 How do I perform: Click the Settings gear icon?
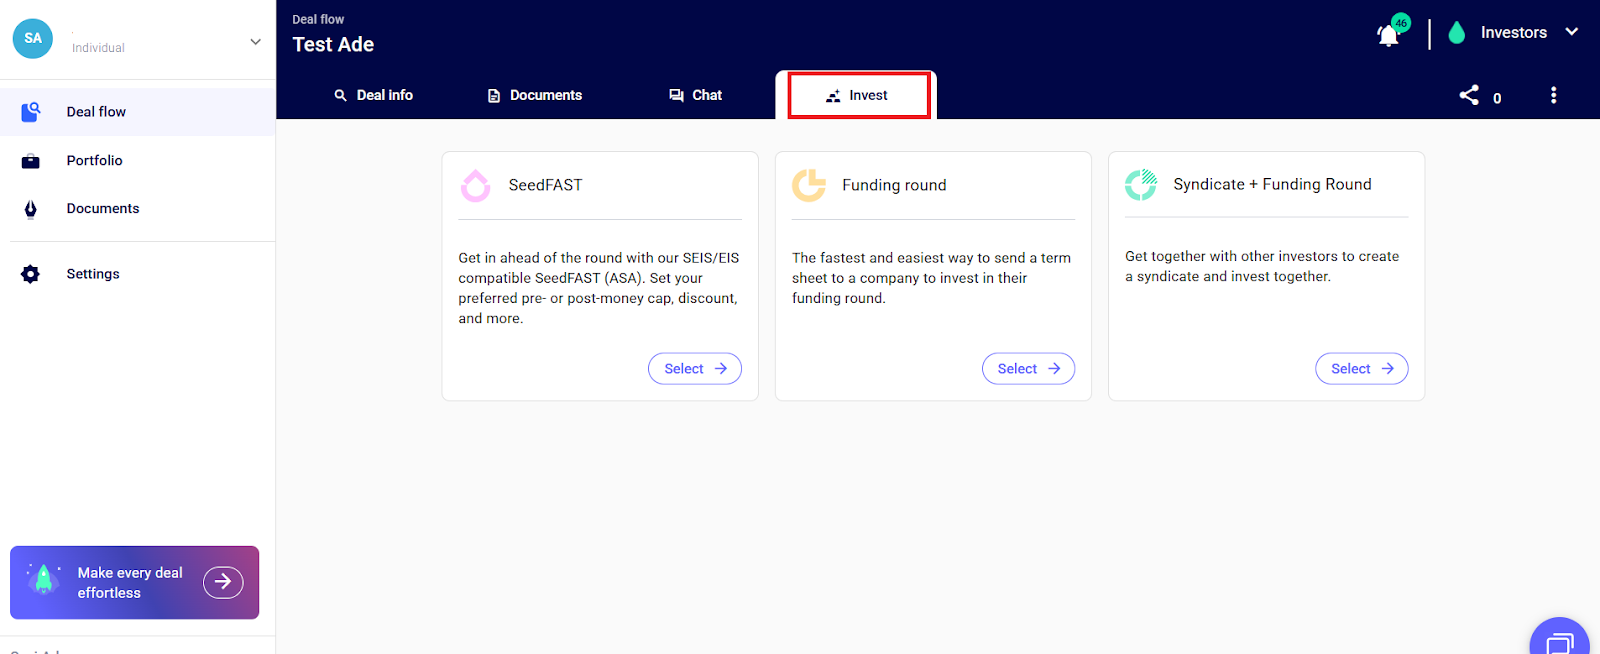click(31, 274)
